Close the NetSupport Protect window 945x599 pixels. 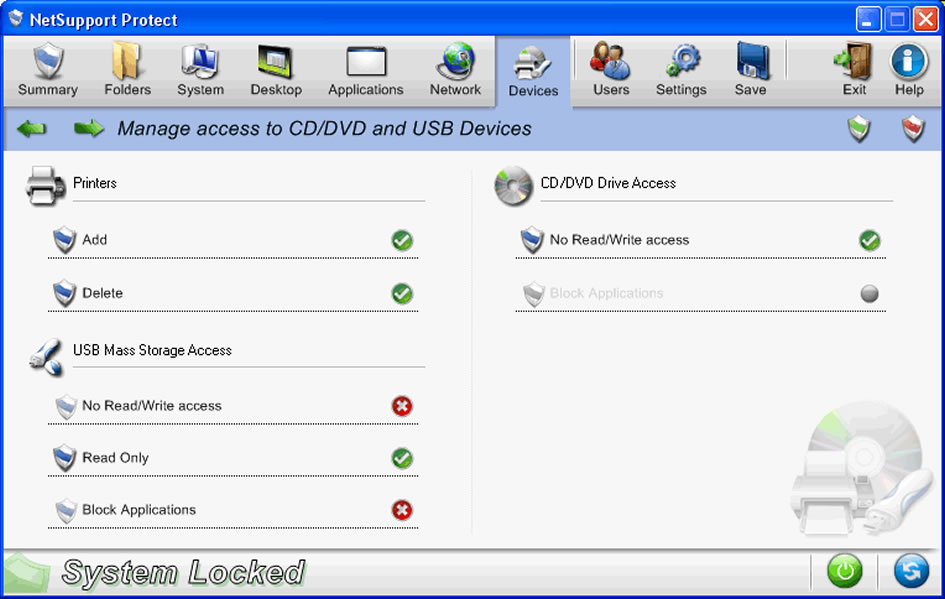point(925,19)
